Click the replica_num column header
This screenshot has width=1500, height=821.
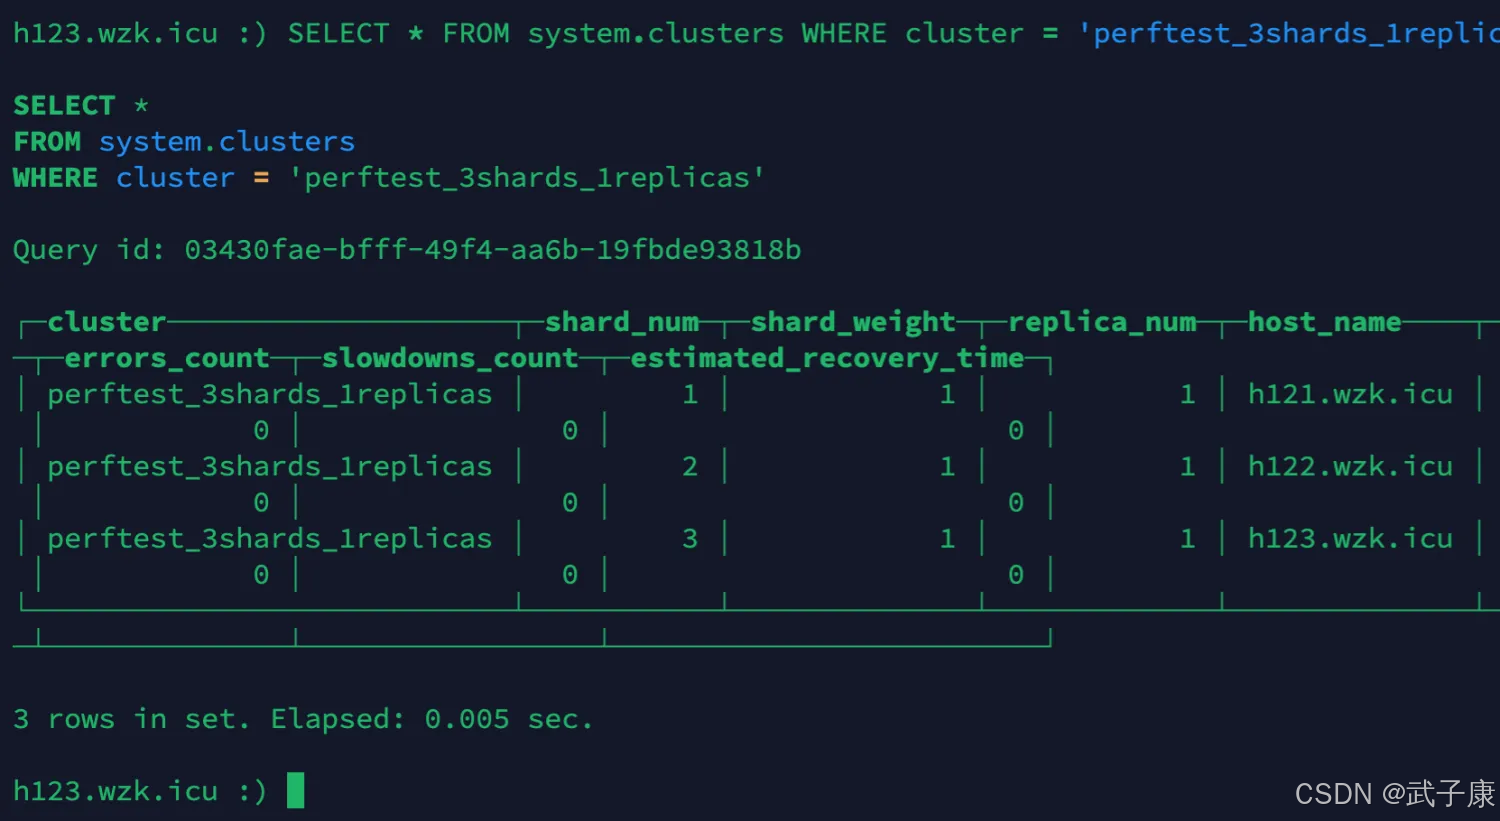pyautogui.click(x=1102, y=322)
